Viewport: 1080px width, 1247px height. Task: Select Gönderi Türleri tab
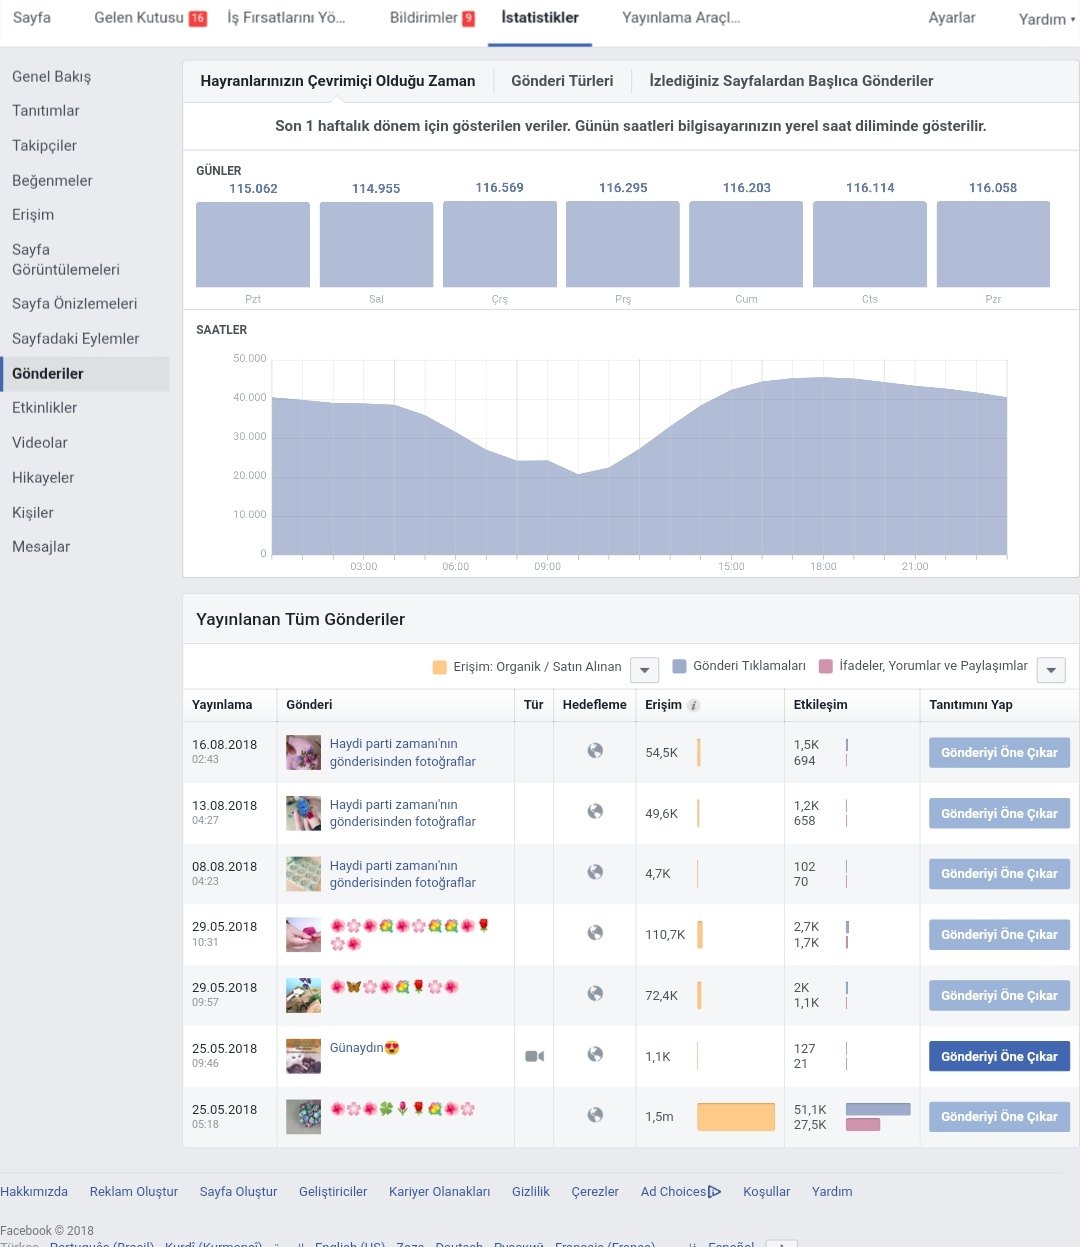[562, 81]
